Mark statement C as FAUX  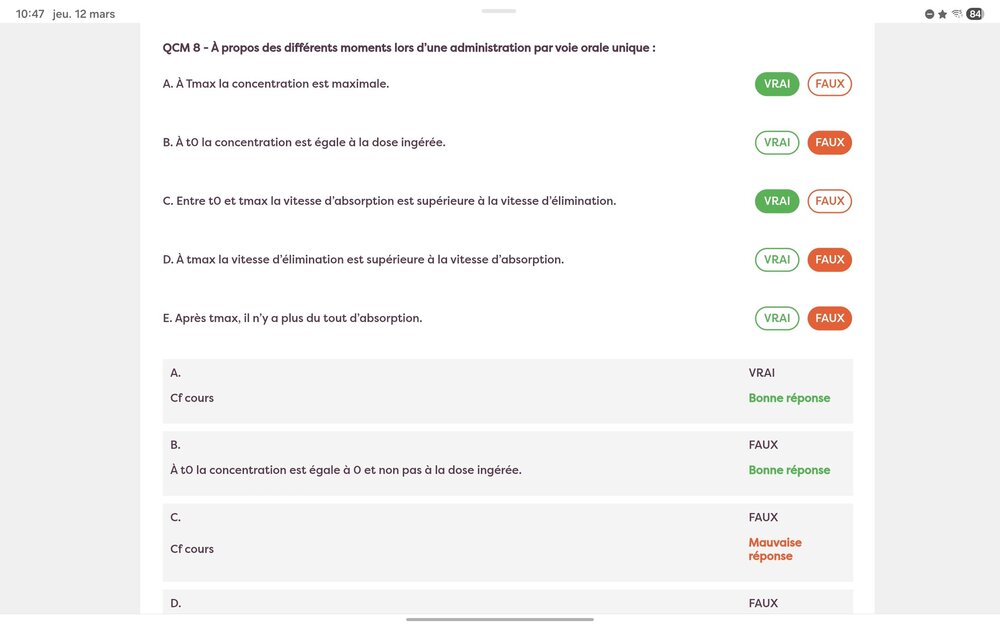(x=829, y=200)
